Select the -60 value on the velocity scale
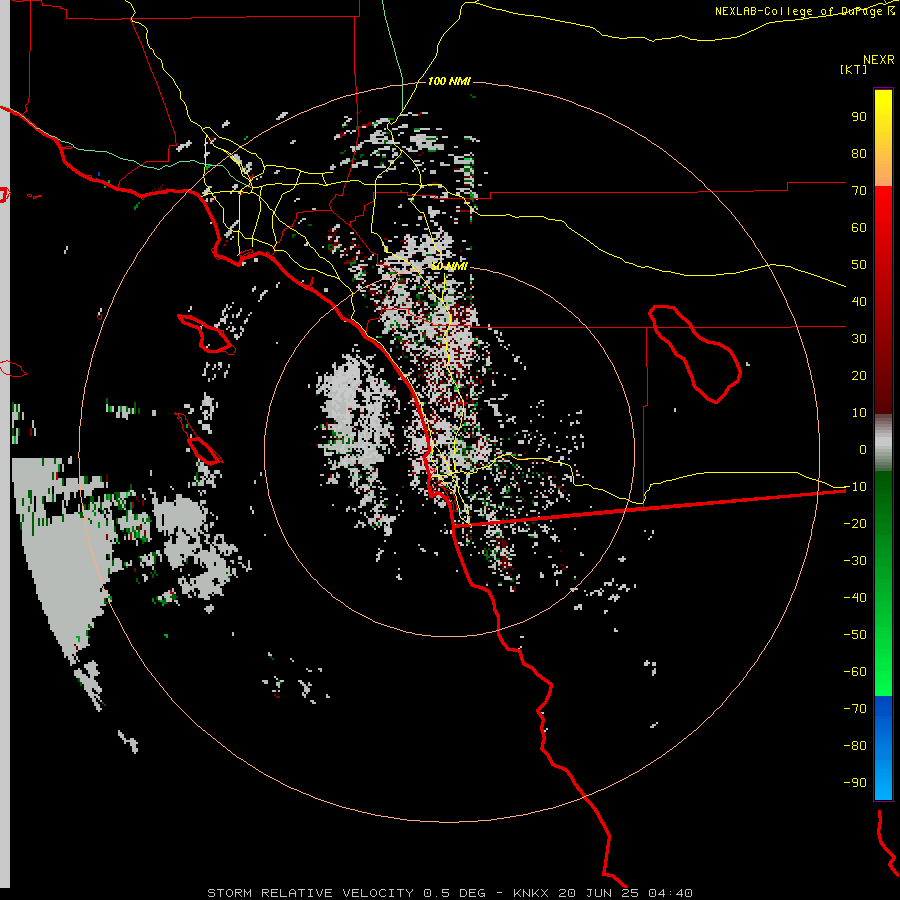Screen dimensions: 900x900 point(855,672)
